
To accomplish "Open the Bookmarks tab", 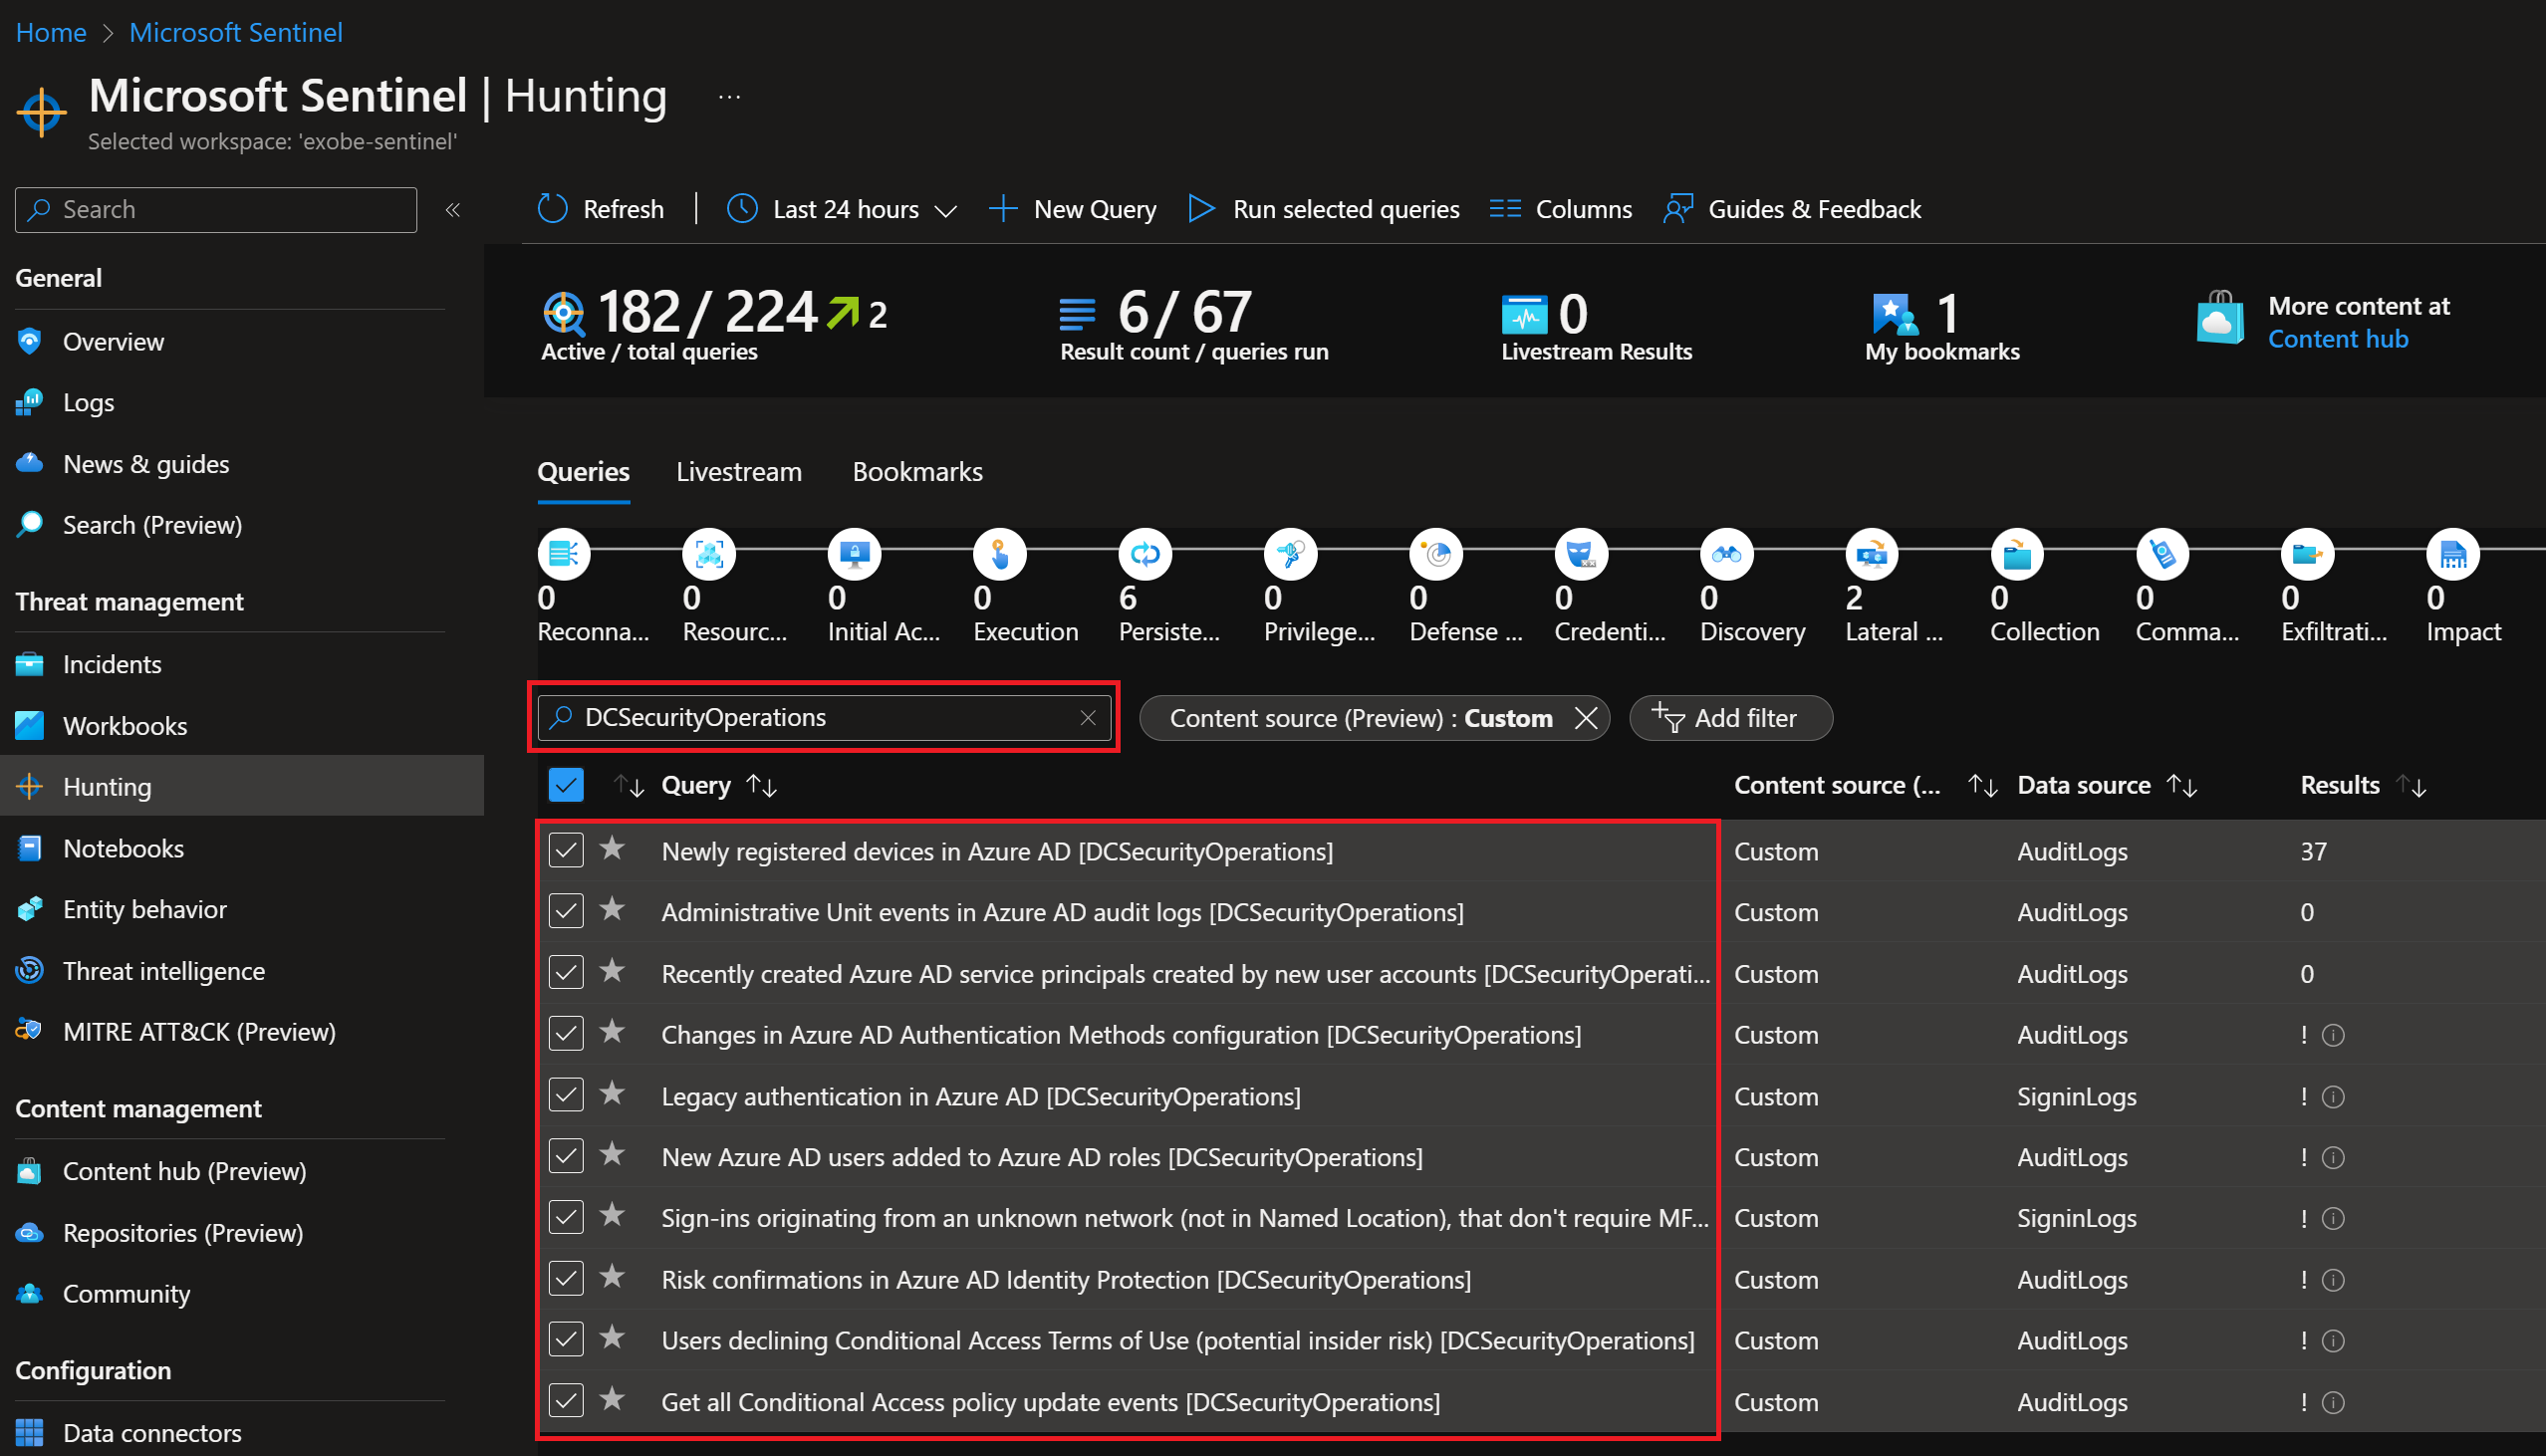I will [x=916, y=471].
